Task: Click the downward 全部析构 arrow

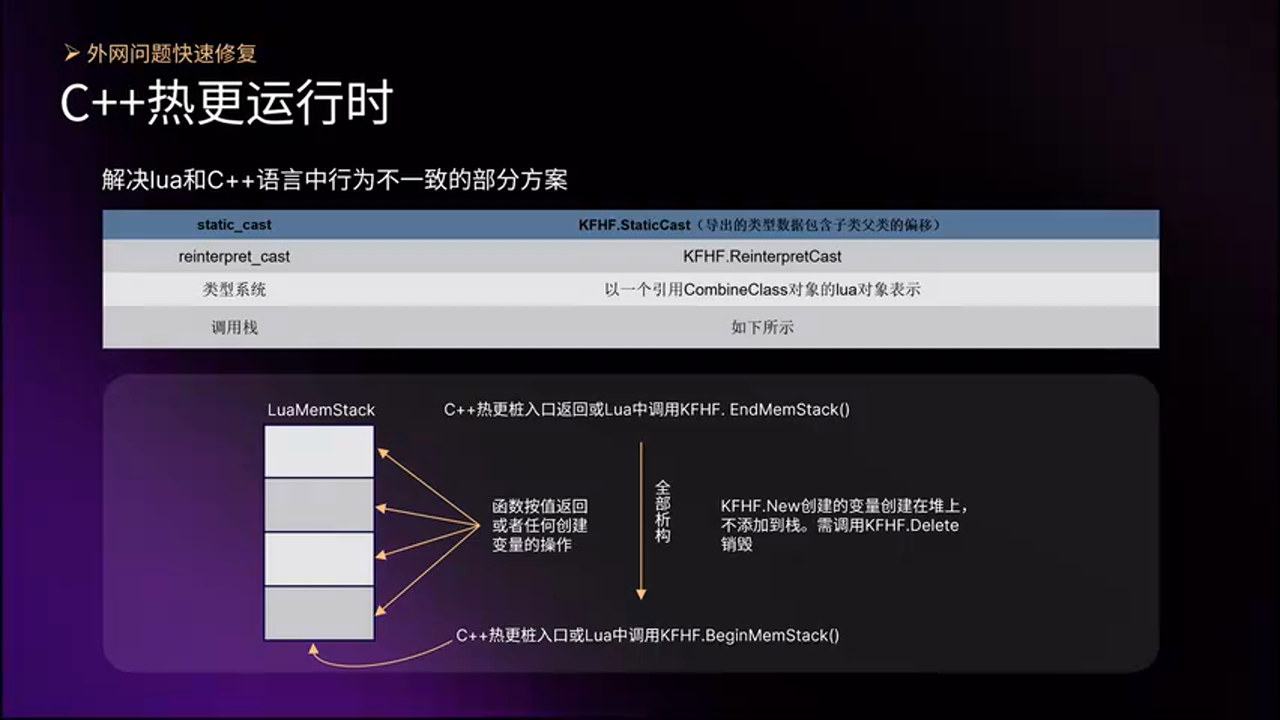Action: click(640, 520)
